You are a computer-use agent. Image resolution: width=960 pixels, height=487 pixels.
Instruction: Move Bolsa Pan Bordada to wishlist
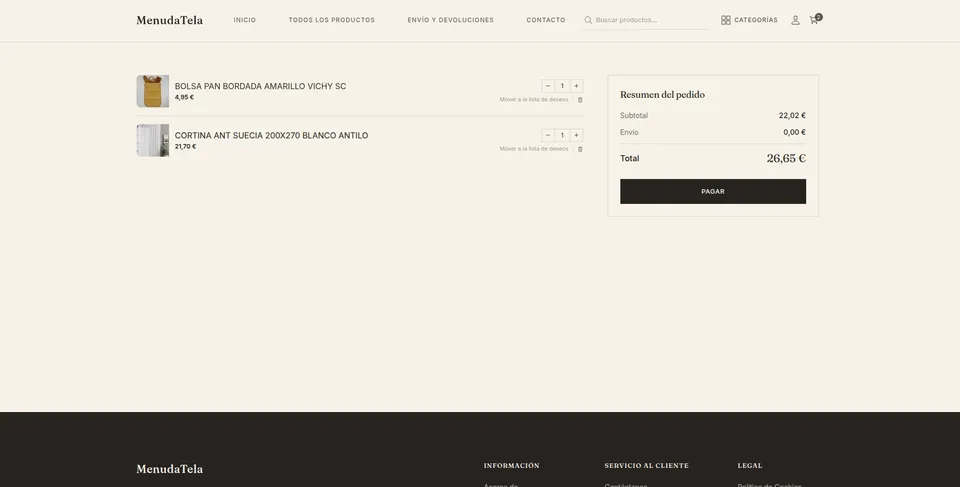(533, 100)
